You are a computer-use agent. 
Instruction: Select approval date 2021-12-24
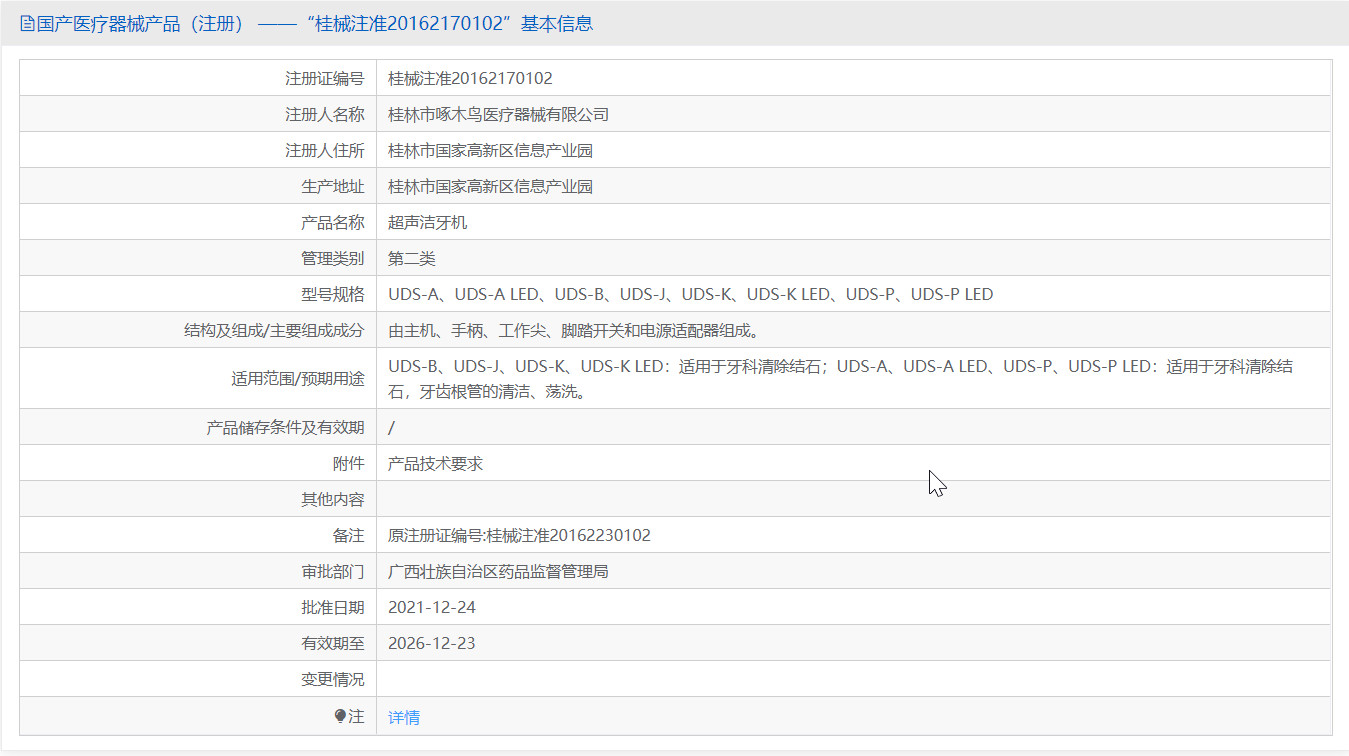tap(432, 607)
